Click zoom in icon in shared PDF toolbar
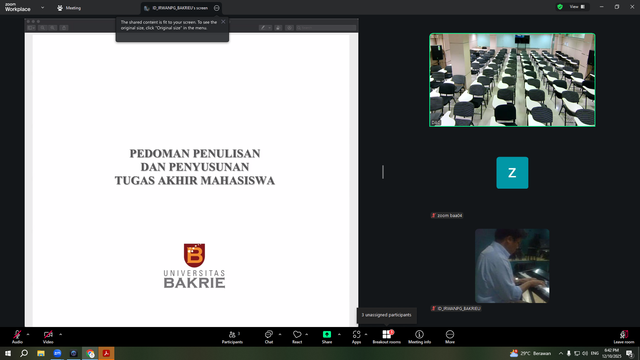The image size is (640, 360). 53,28
